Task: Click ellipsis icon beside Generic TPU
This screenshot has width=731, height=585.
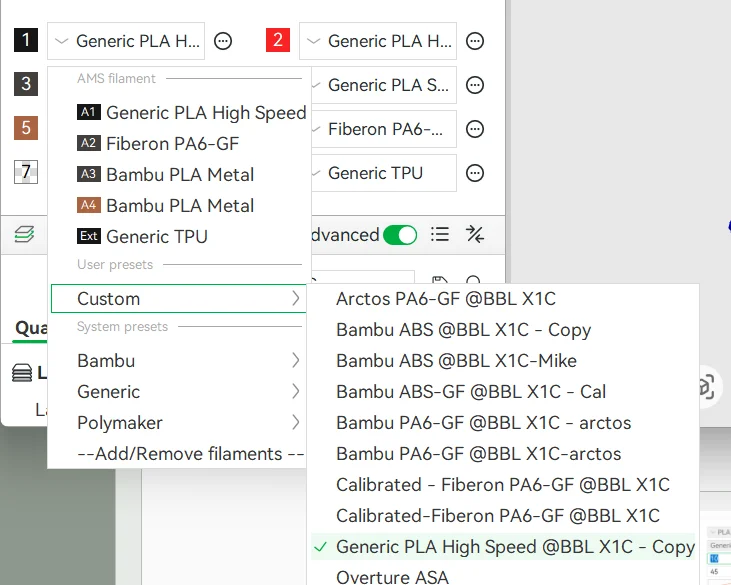Action: (x=475, y=173)
